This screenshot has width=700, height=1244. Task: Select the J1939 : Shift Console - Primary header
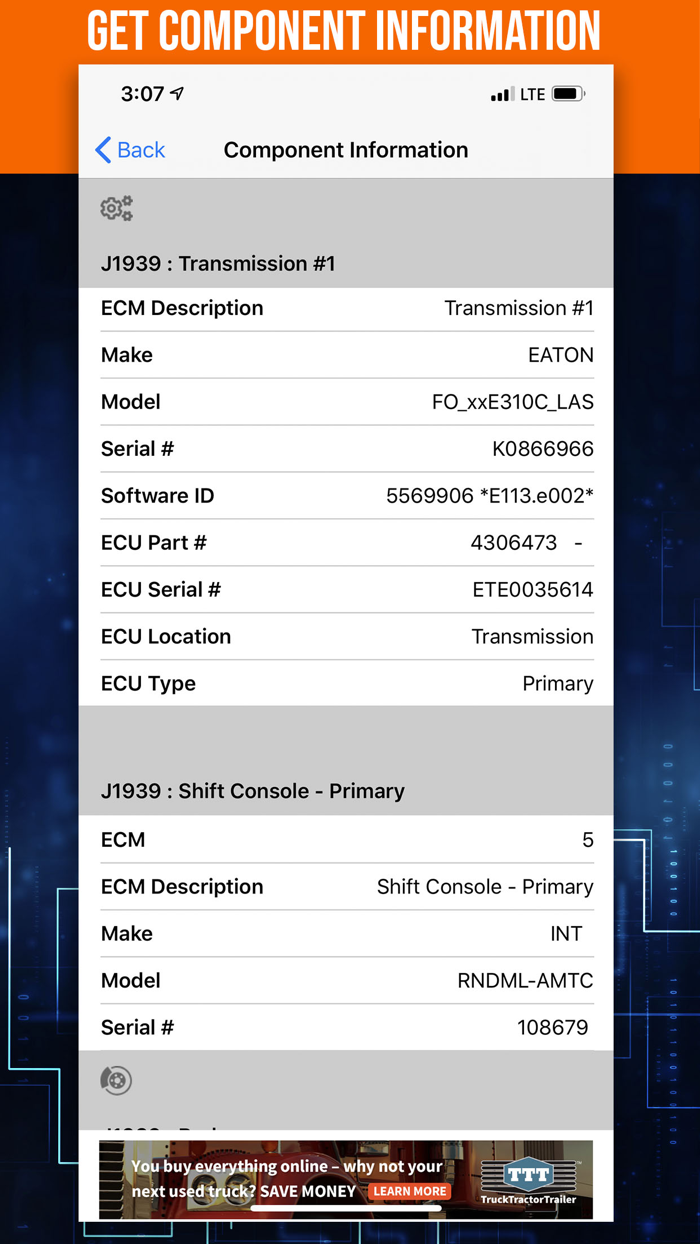(x=253, y=790)
